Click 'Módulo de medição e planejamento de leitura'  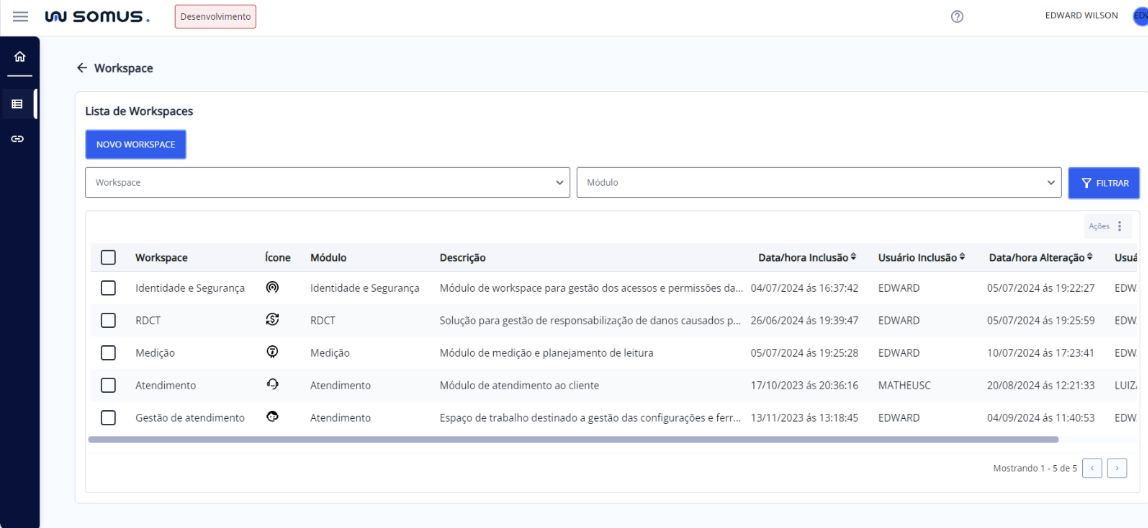click(x=546, y=353)
